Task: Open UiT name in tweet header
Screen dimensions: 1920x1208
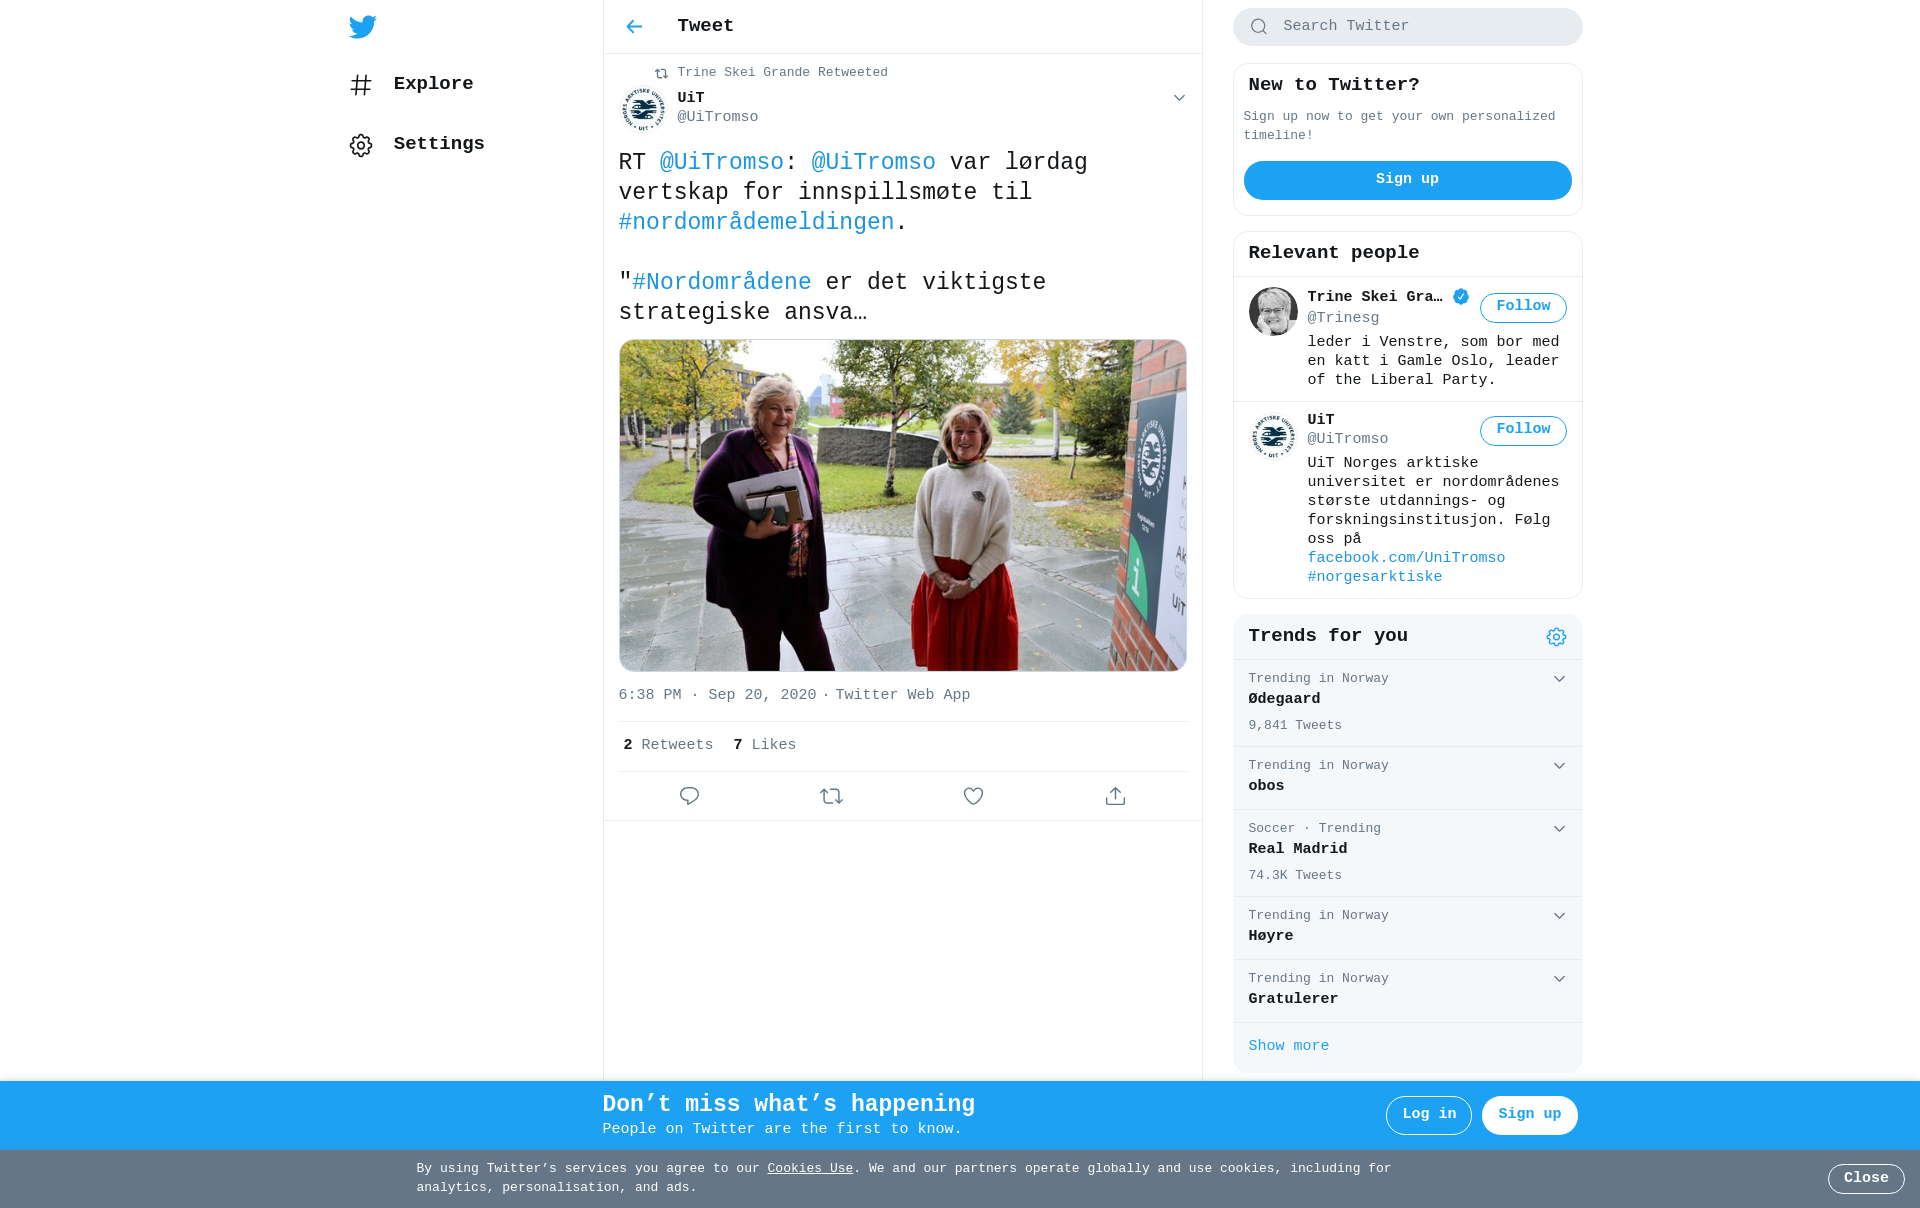Action: click(x=691, y=98)
